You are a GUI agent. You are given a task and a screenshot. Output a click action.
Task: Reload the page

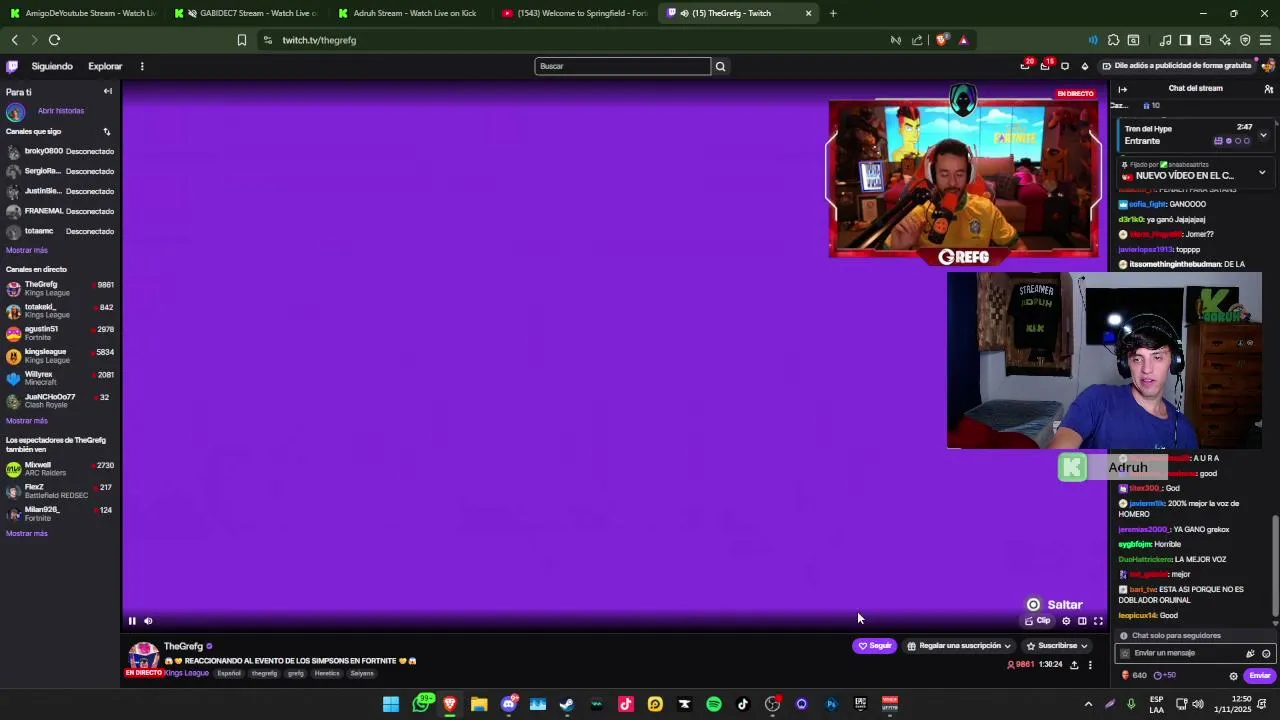pos(54,40)
